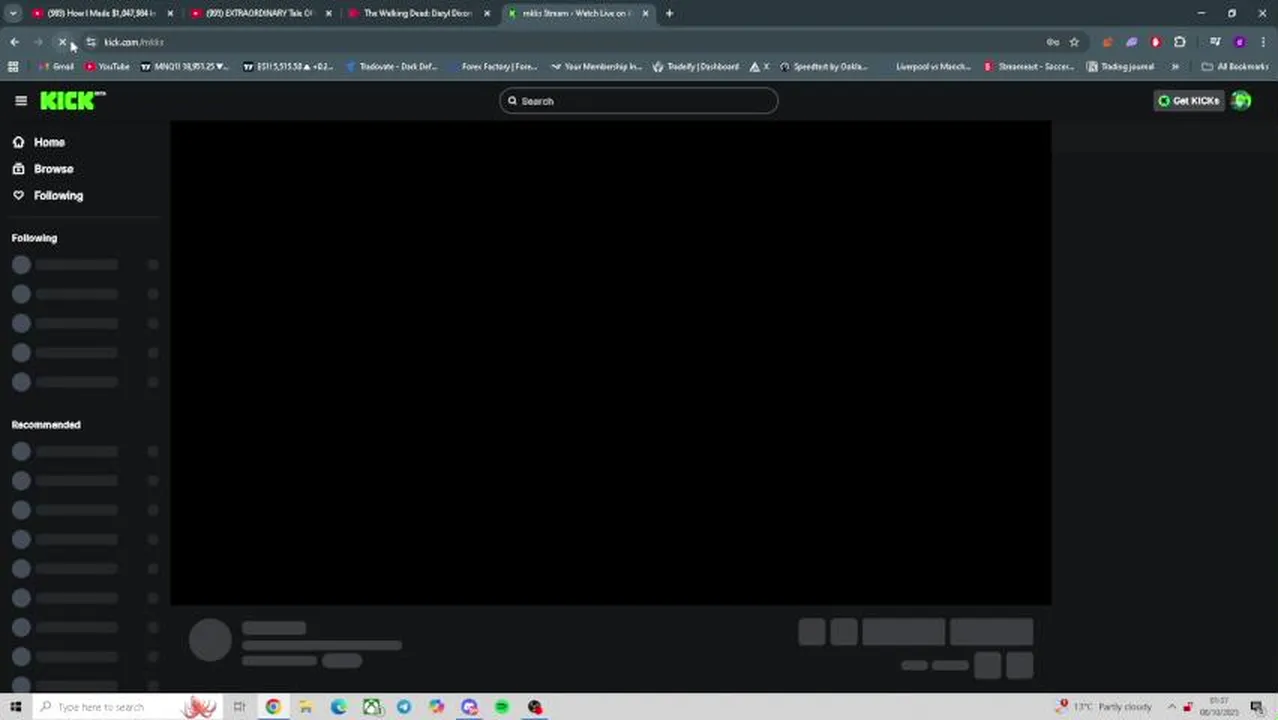Open Telegram from the taskbar

404,707
